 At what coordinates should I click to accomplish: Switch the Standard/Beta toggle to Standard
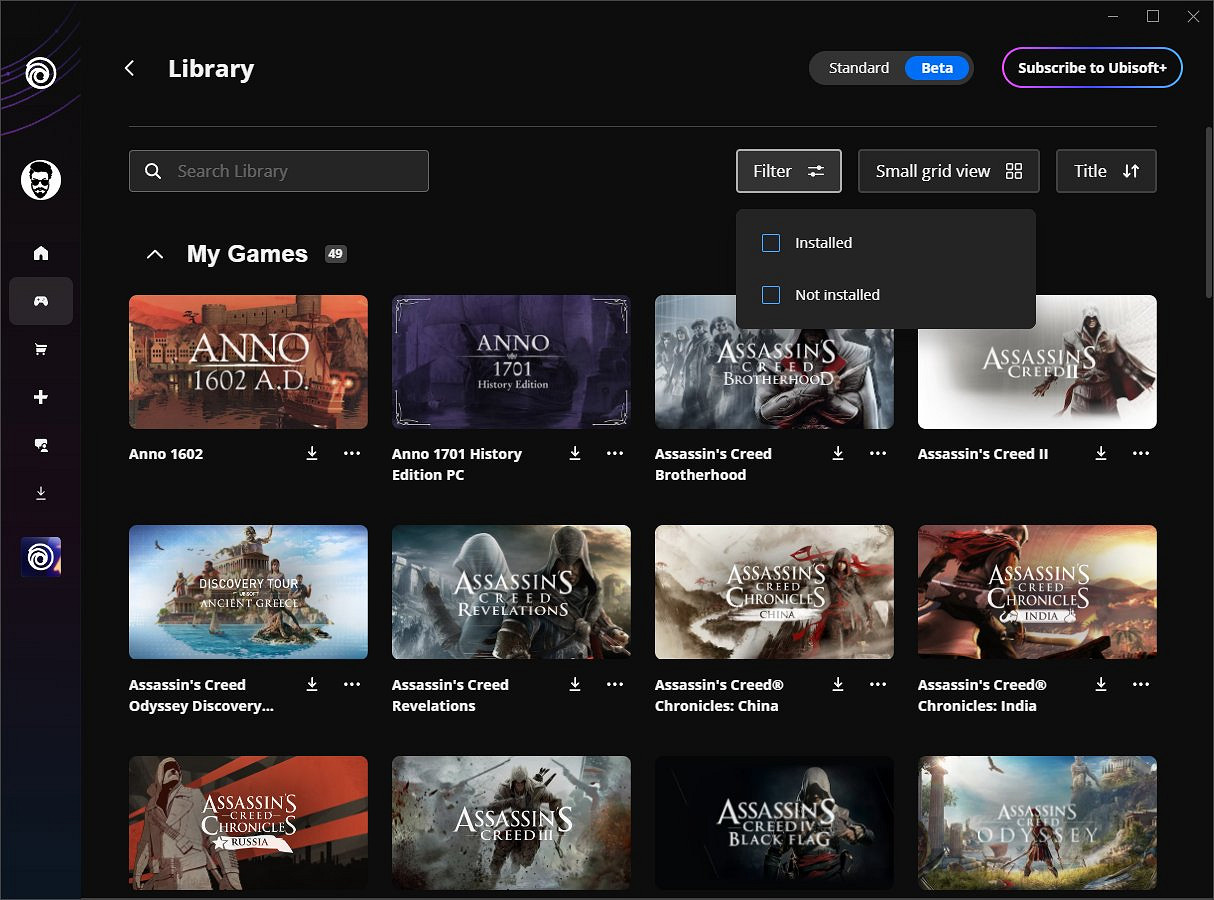858,68
